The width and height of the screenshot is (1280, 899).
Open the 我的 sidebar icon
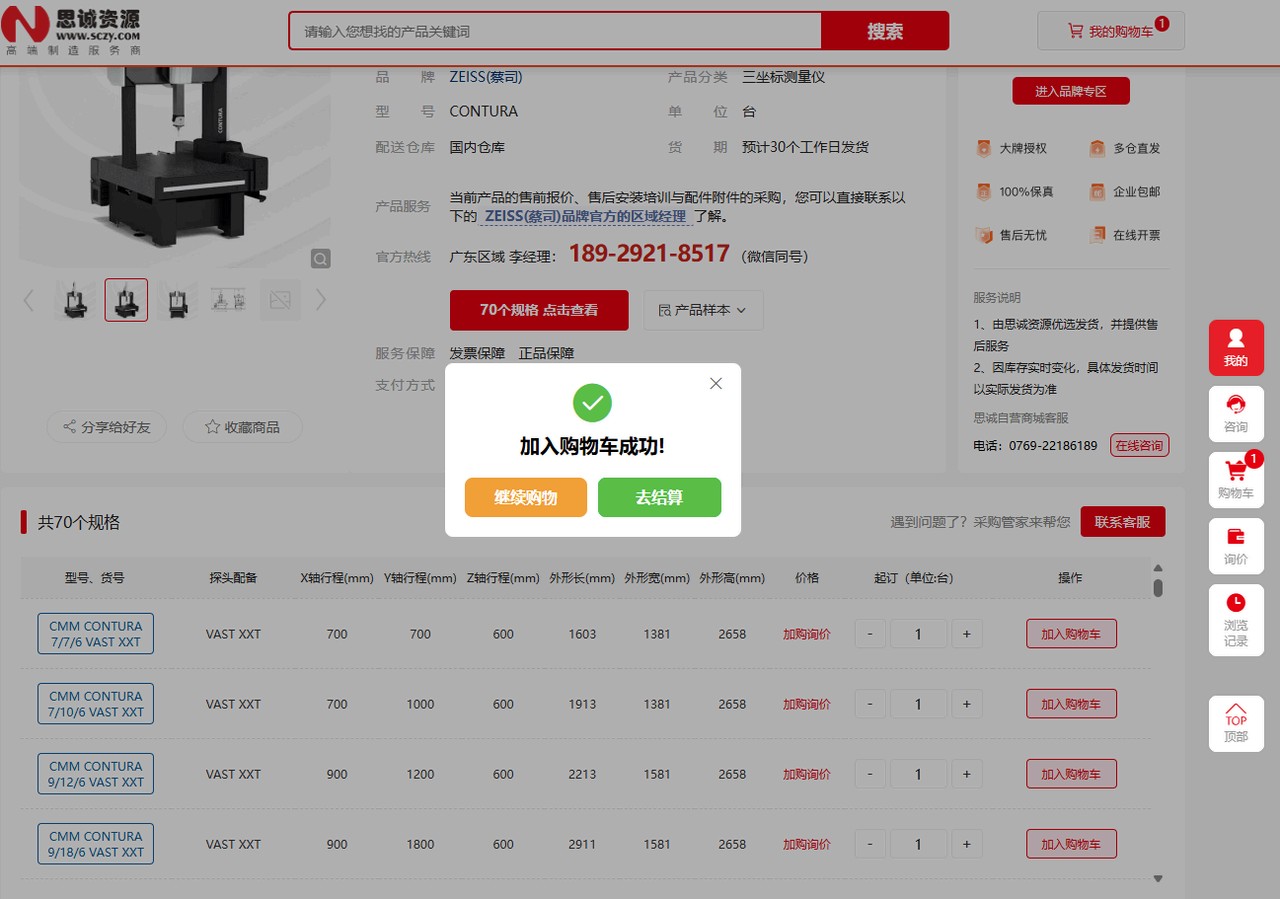1236,348
